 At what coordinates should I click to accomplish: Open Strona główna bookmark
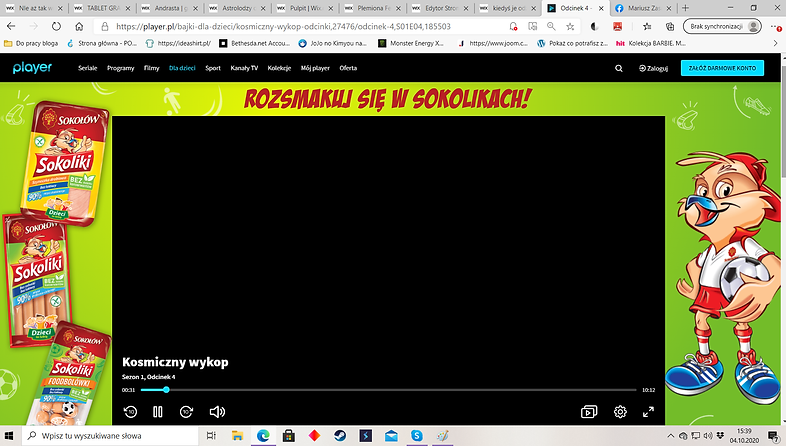[x=102, y=44]
